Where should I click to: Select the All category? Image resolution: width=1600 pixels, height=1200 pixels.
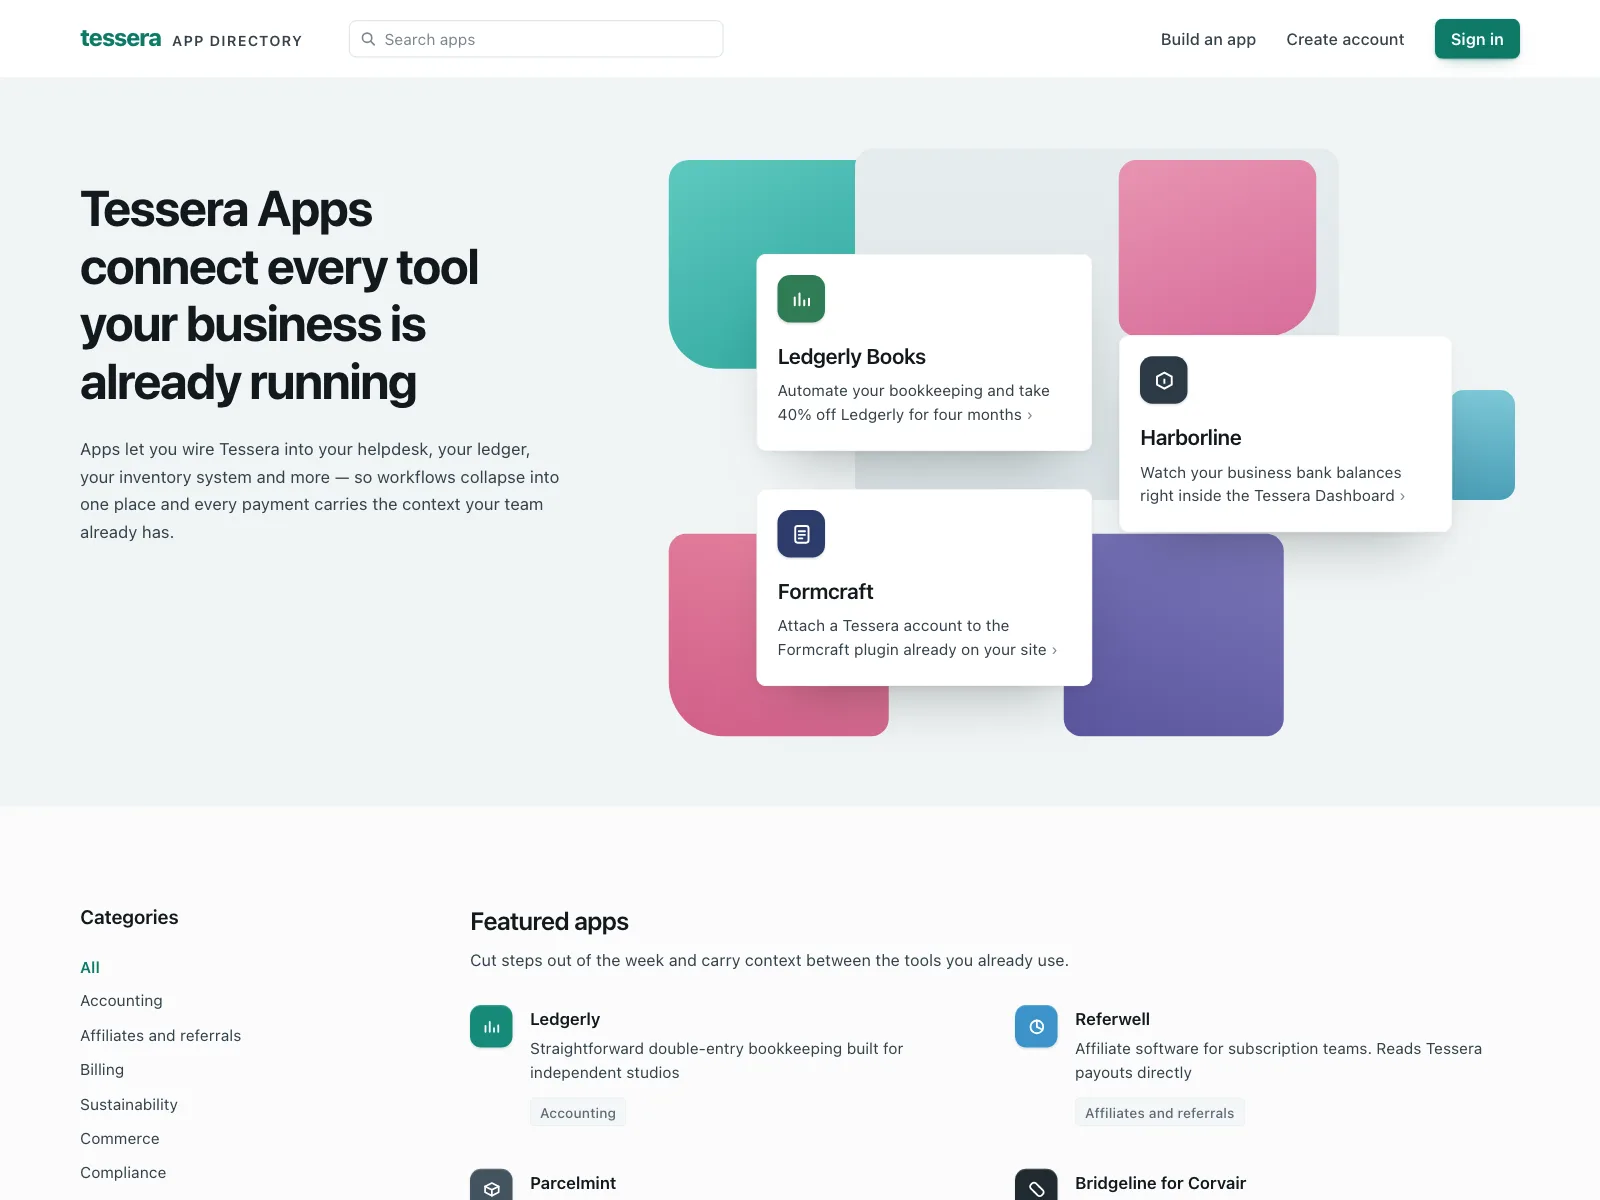click(x=90, y=967)
